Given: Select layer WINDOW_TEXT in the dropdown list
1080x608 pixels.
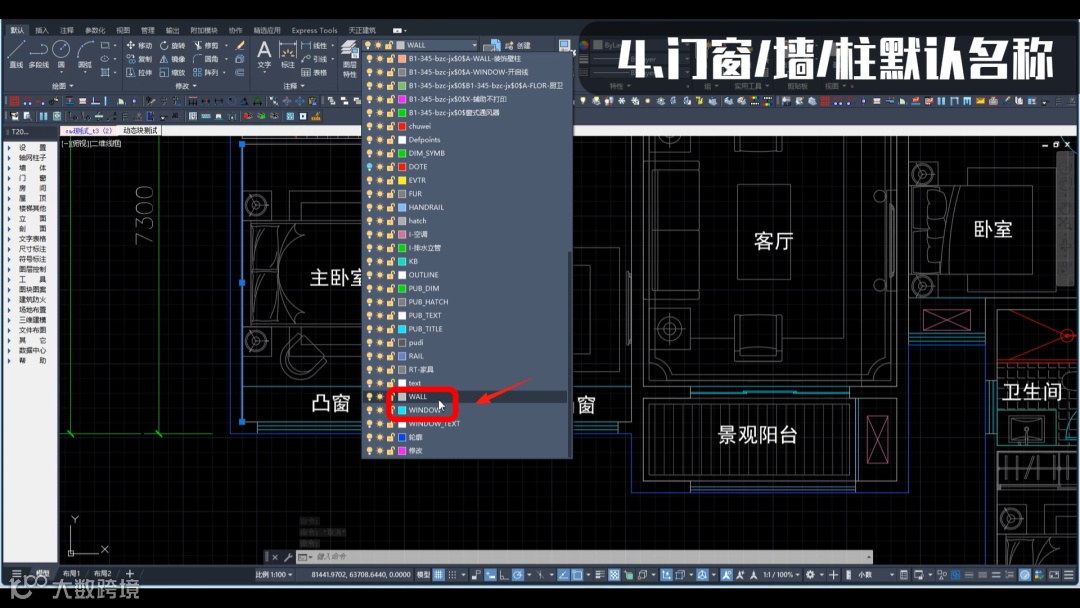Looking at the screenshot, I should click(x=467, y=423).
